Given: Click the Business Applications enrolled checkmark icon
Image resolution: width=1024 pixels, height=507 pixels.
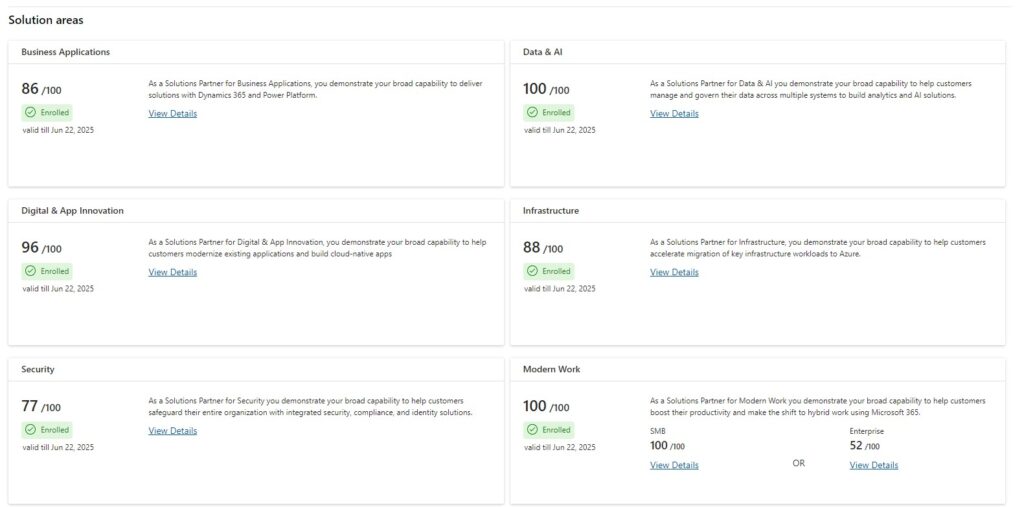Looking at the screenshot, I should click(30, 112).
